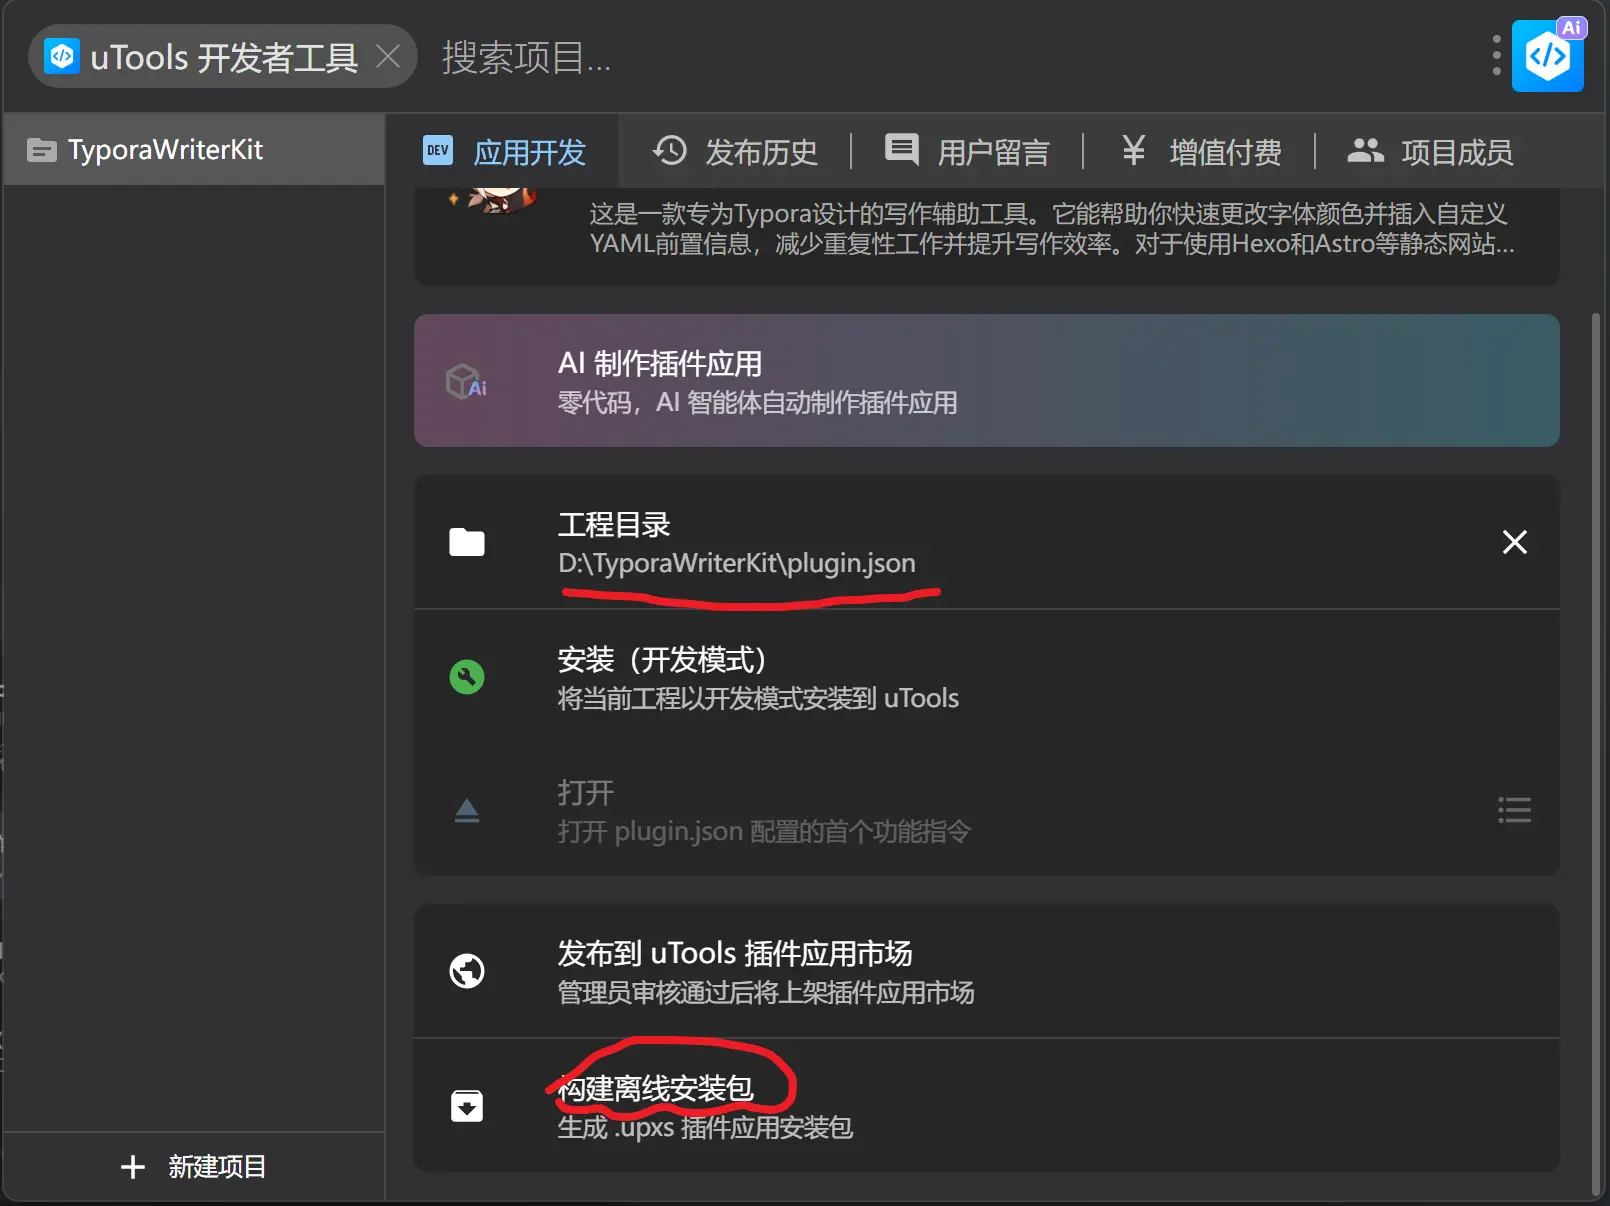This screenshot has width=1610, height=1206.
Task: Clear the 工程目录 path with X
Action: (x=1515, y=542)
